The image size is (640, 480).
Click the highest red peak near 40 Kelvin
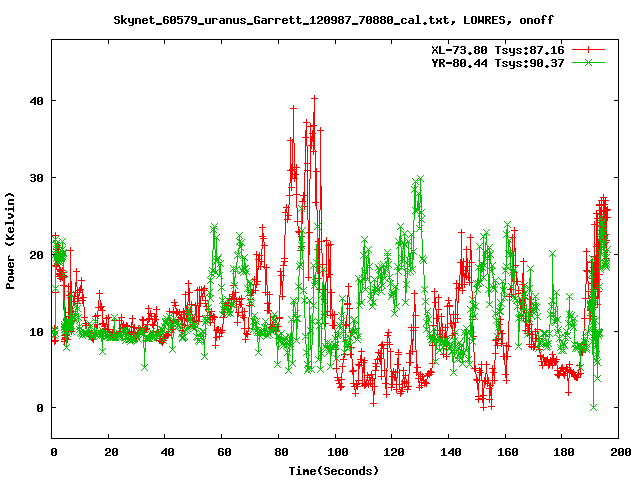click(314, 98)
